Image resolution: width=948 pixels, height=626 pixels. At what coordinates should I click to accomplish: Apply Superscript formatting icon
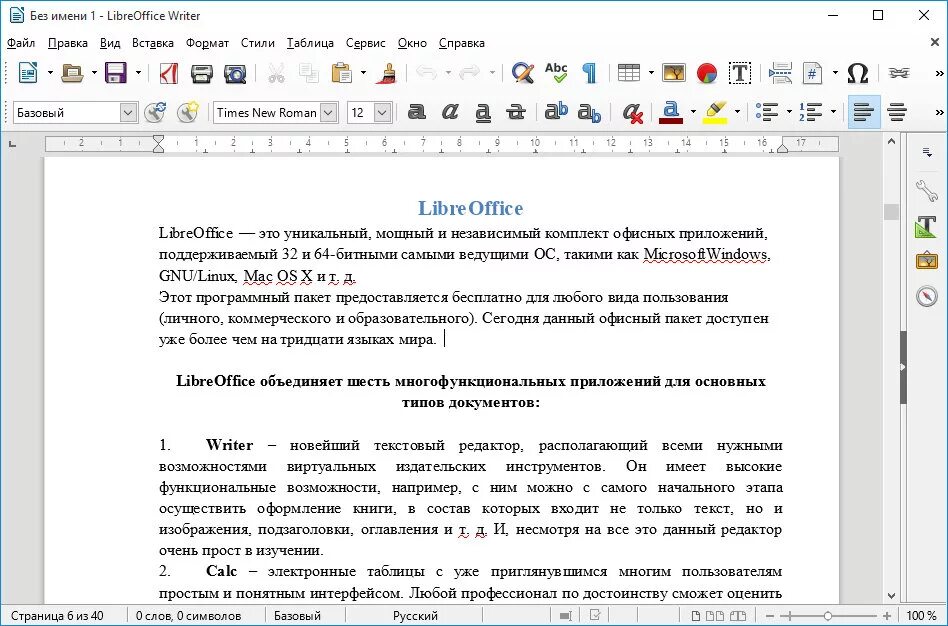(x=556, y=112)
